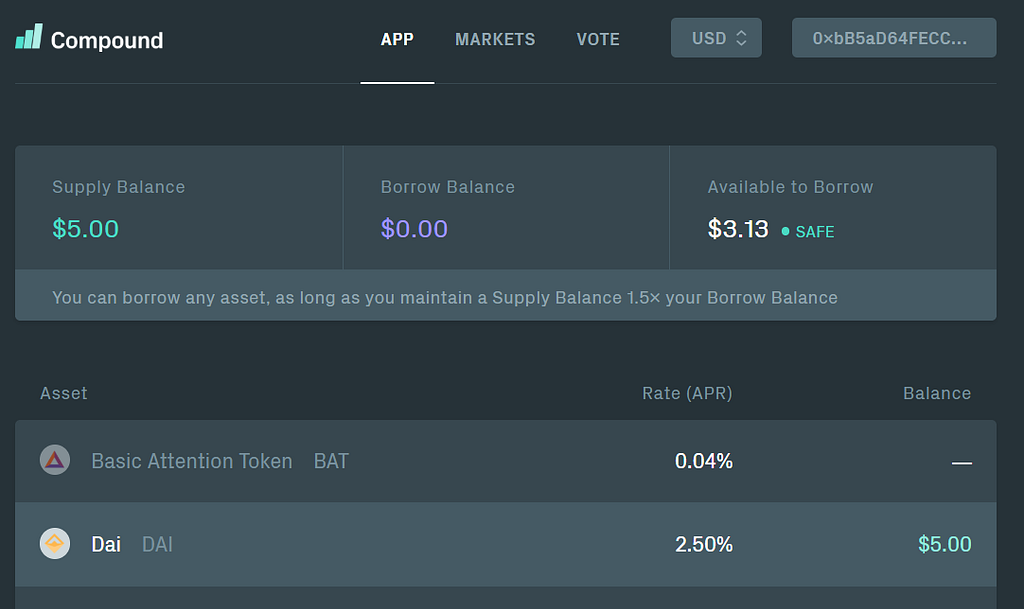
Task: Click the Compound green bars logo icon
Action: [29, 37]
